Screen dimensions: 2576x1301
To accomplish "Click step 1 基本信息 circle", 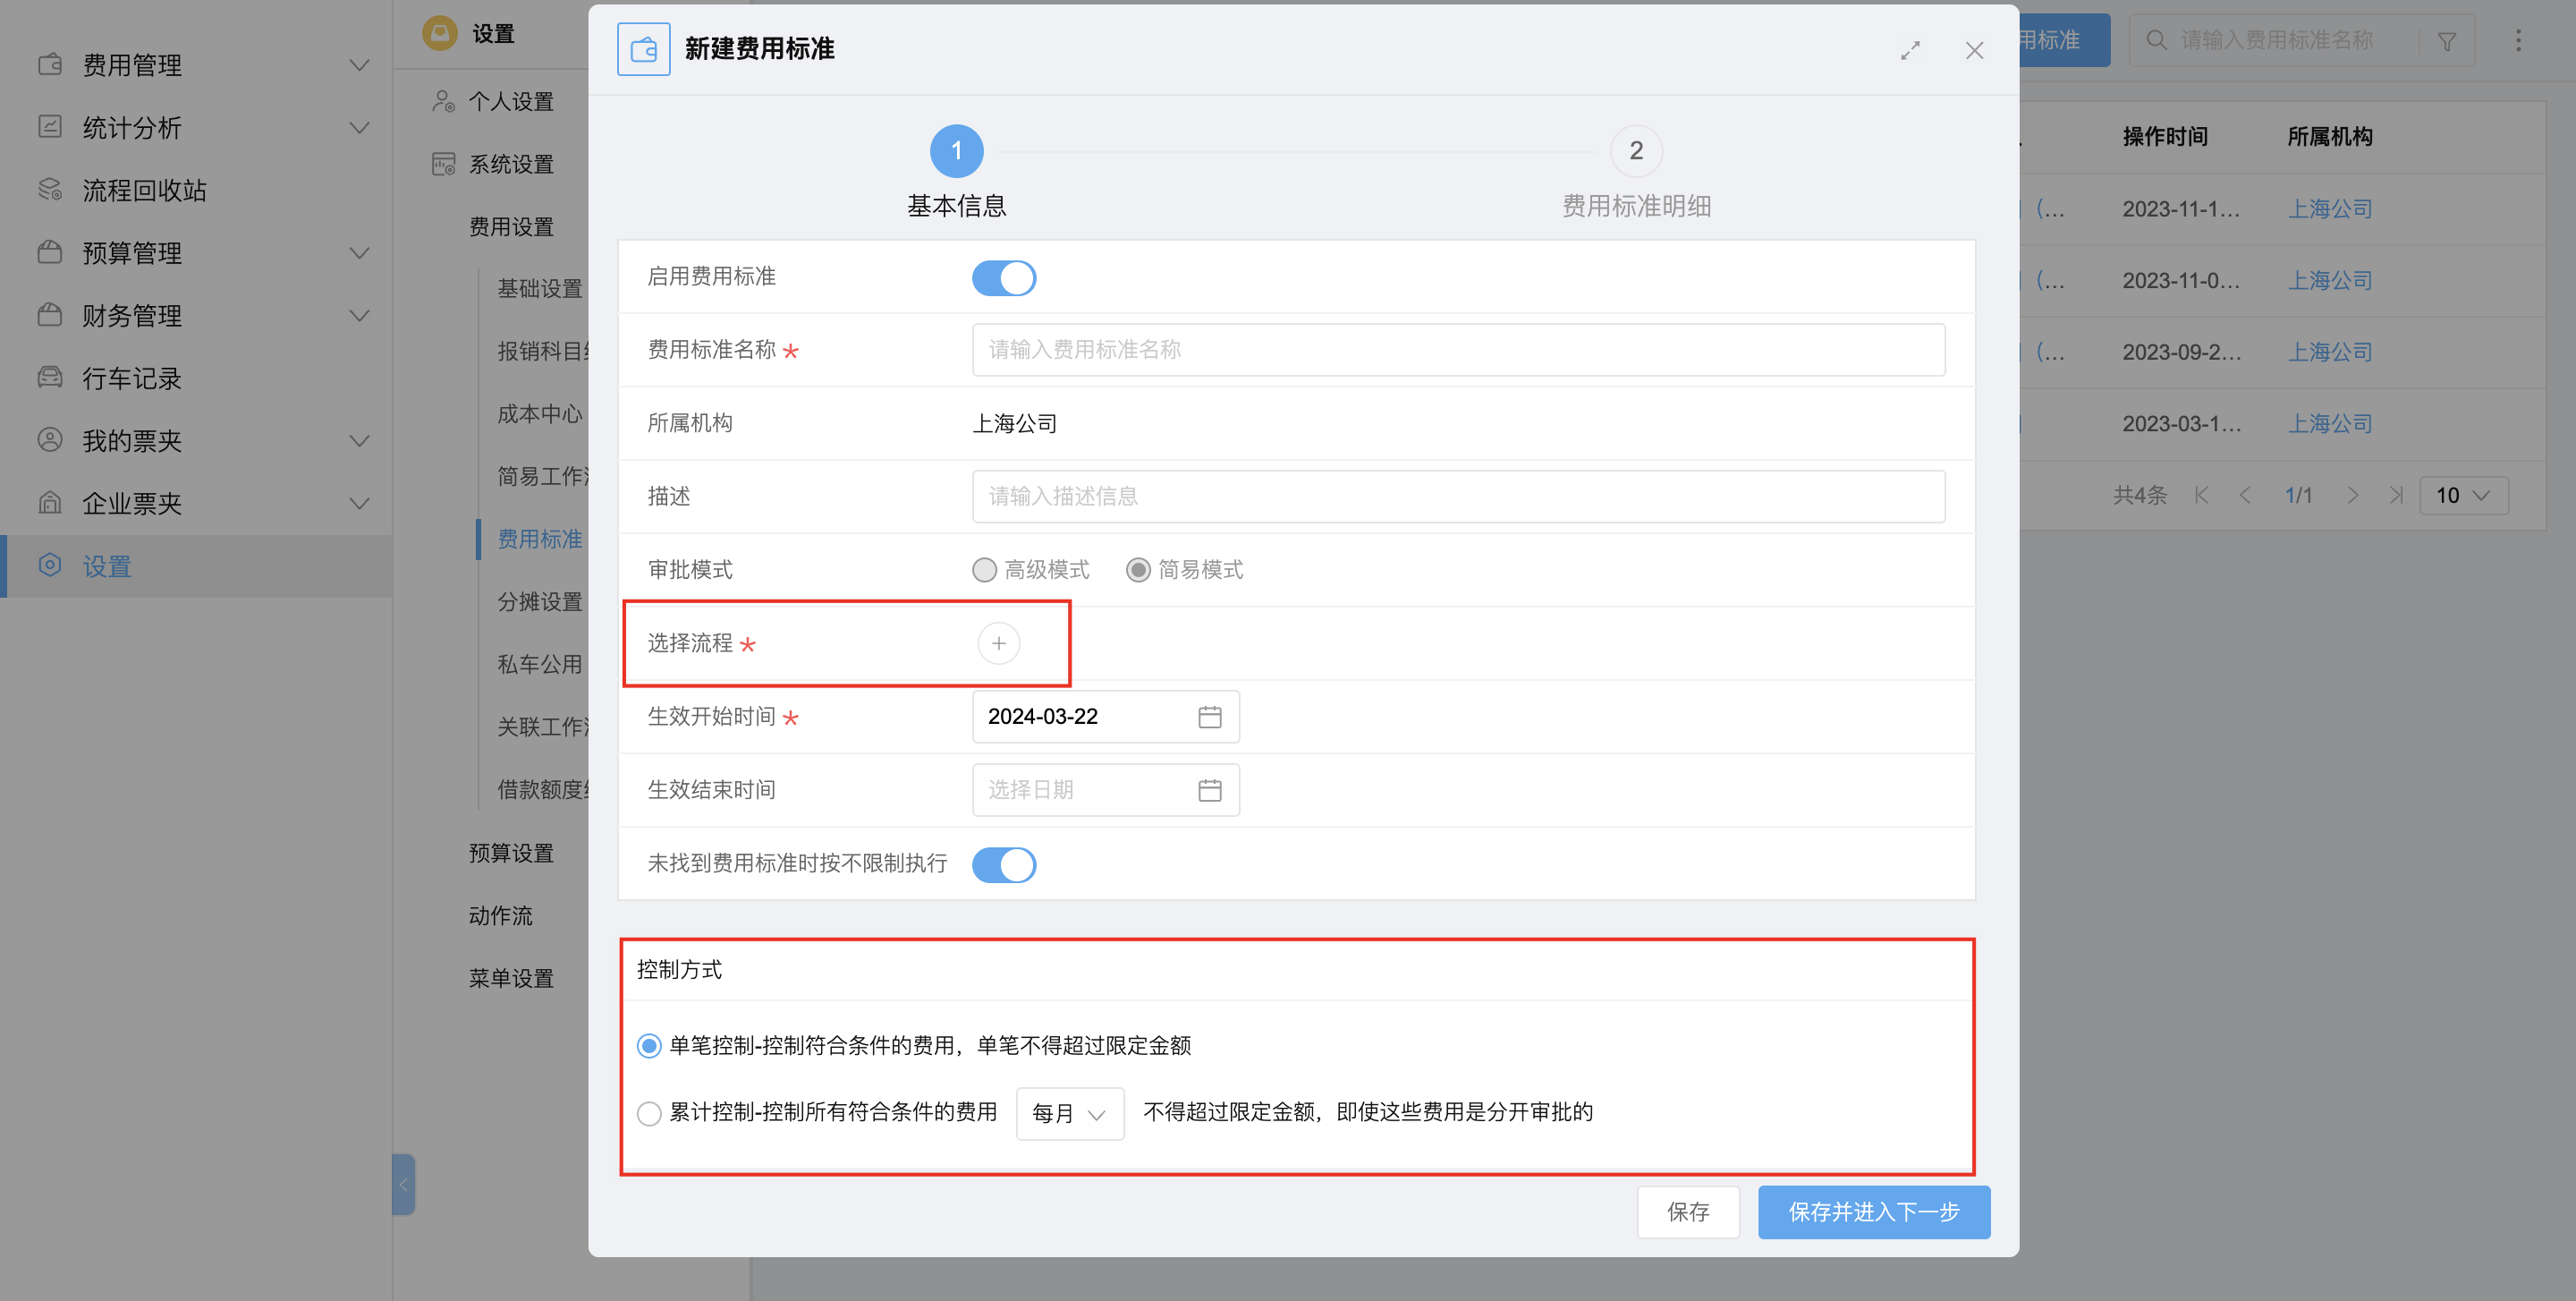I will (x=957, y=151).
